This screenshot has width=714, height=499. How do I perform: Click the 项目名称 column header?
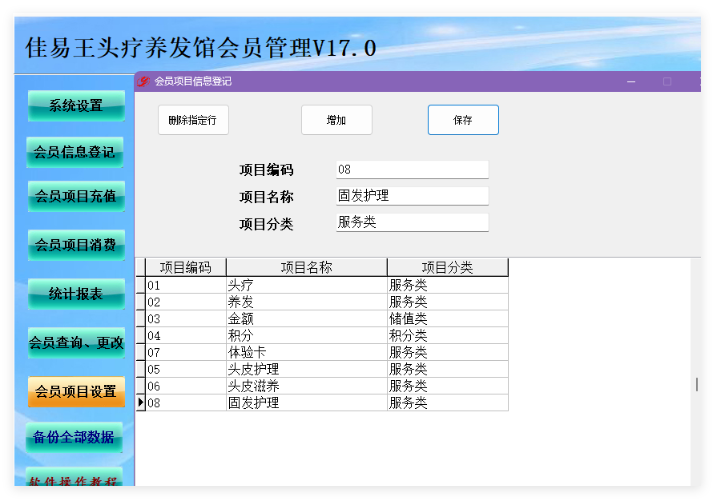(306, 267)
